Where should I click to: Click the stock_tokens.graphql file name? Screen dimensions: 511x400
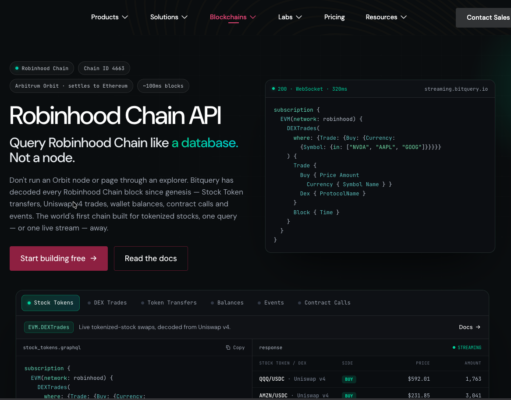click(x=52, y=347)
